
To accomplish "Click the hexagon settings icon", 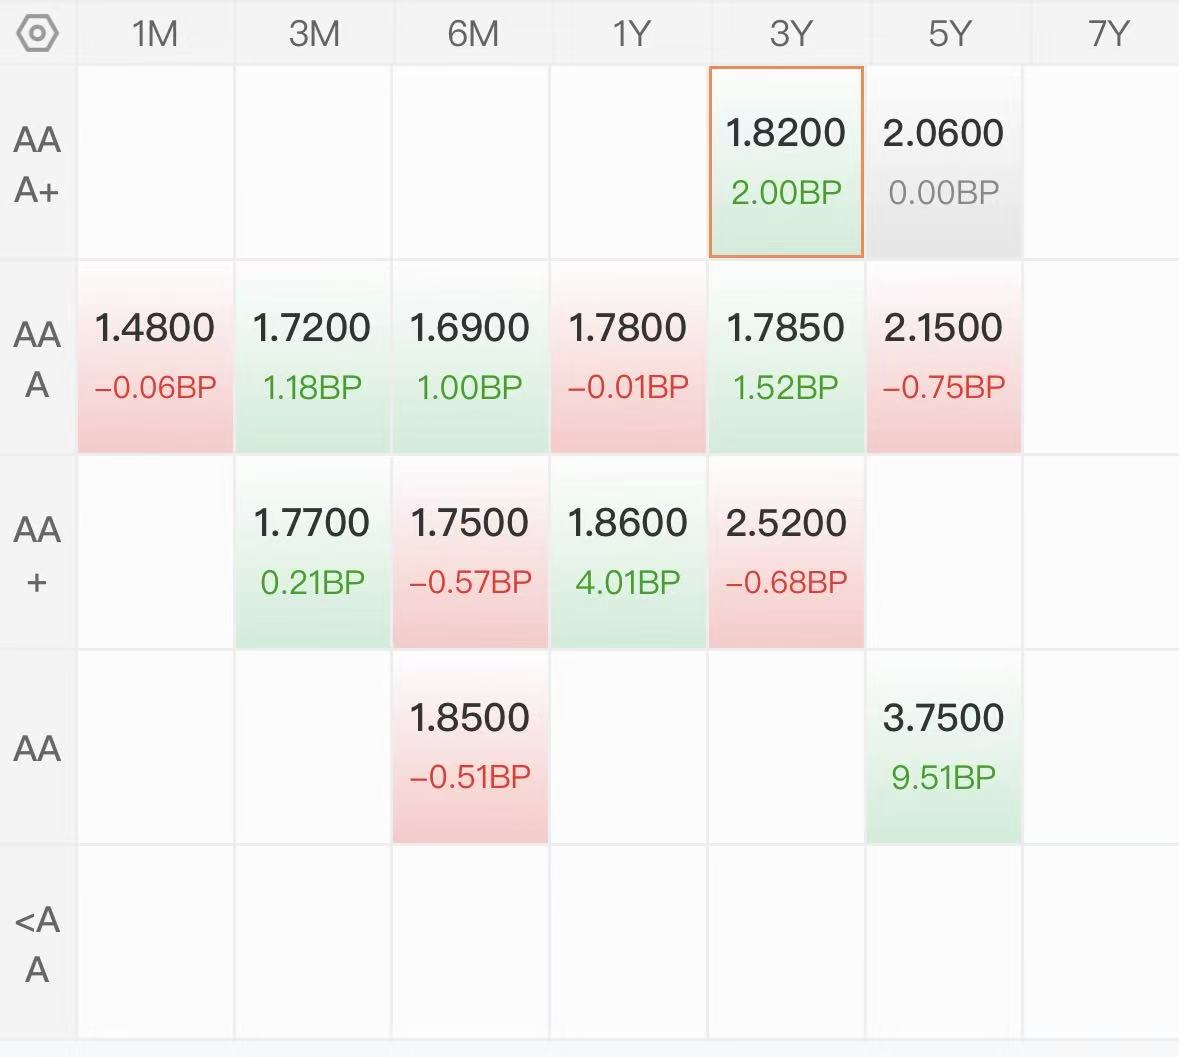I will point(38,33).
